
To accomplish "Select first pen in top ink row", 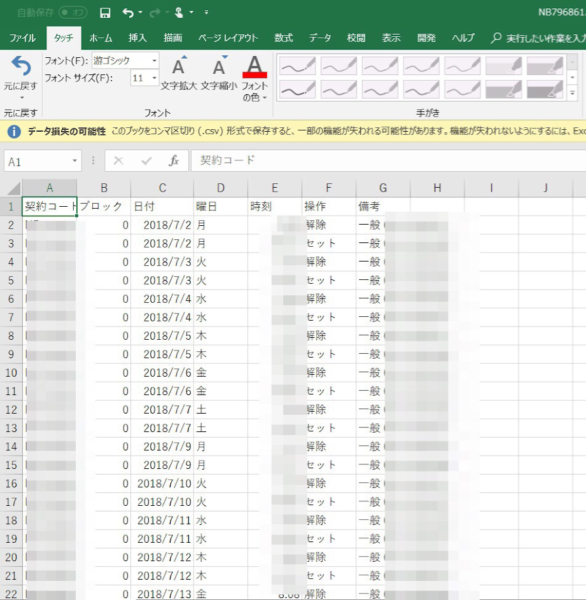I will point(297,66).
